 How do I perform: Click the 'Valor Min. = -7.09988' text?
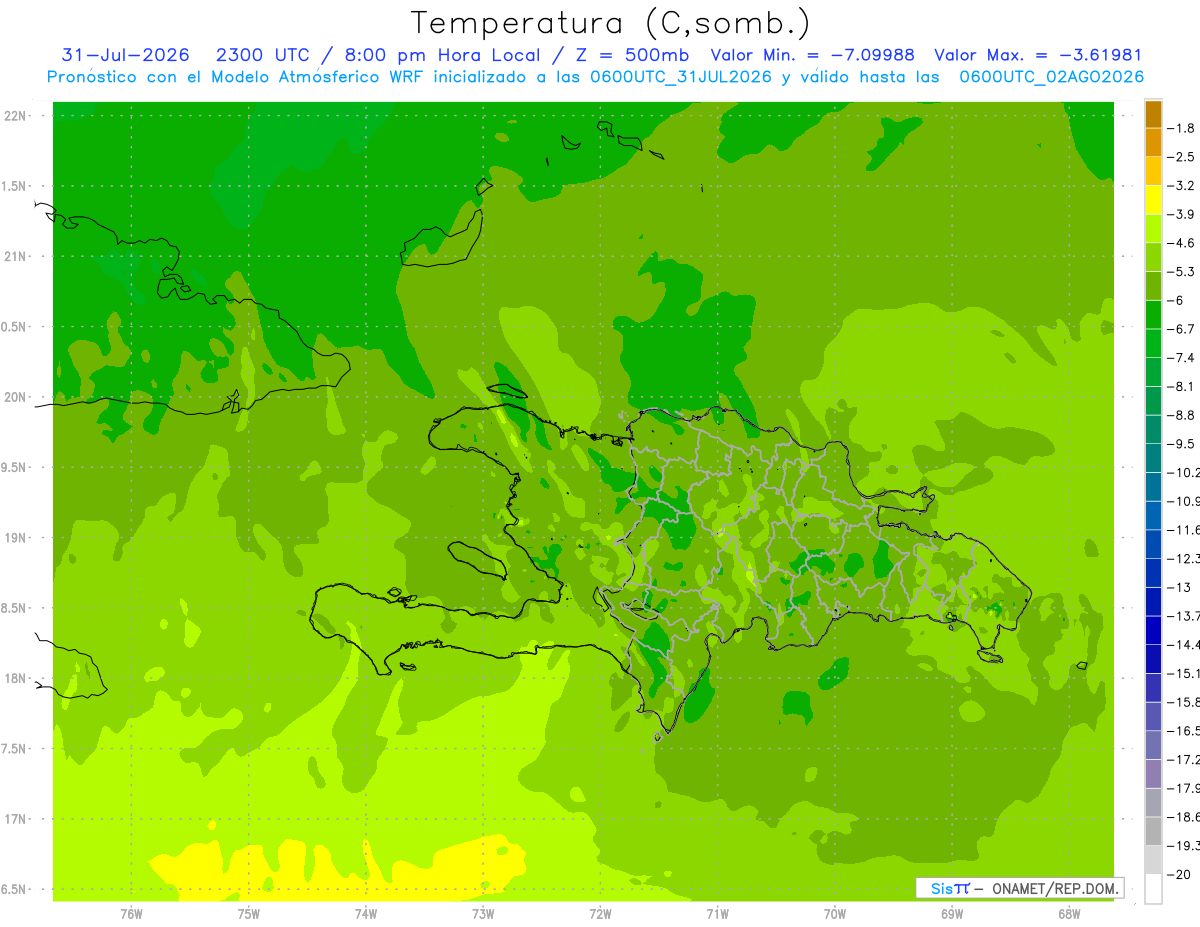pos(815,55)
